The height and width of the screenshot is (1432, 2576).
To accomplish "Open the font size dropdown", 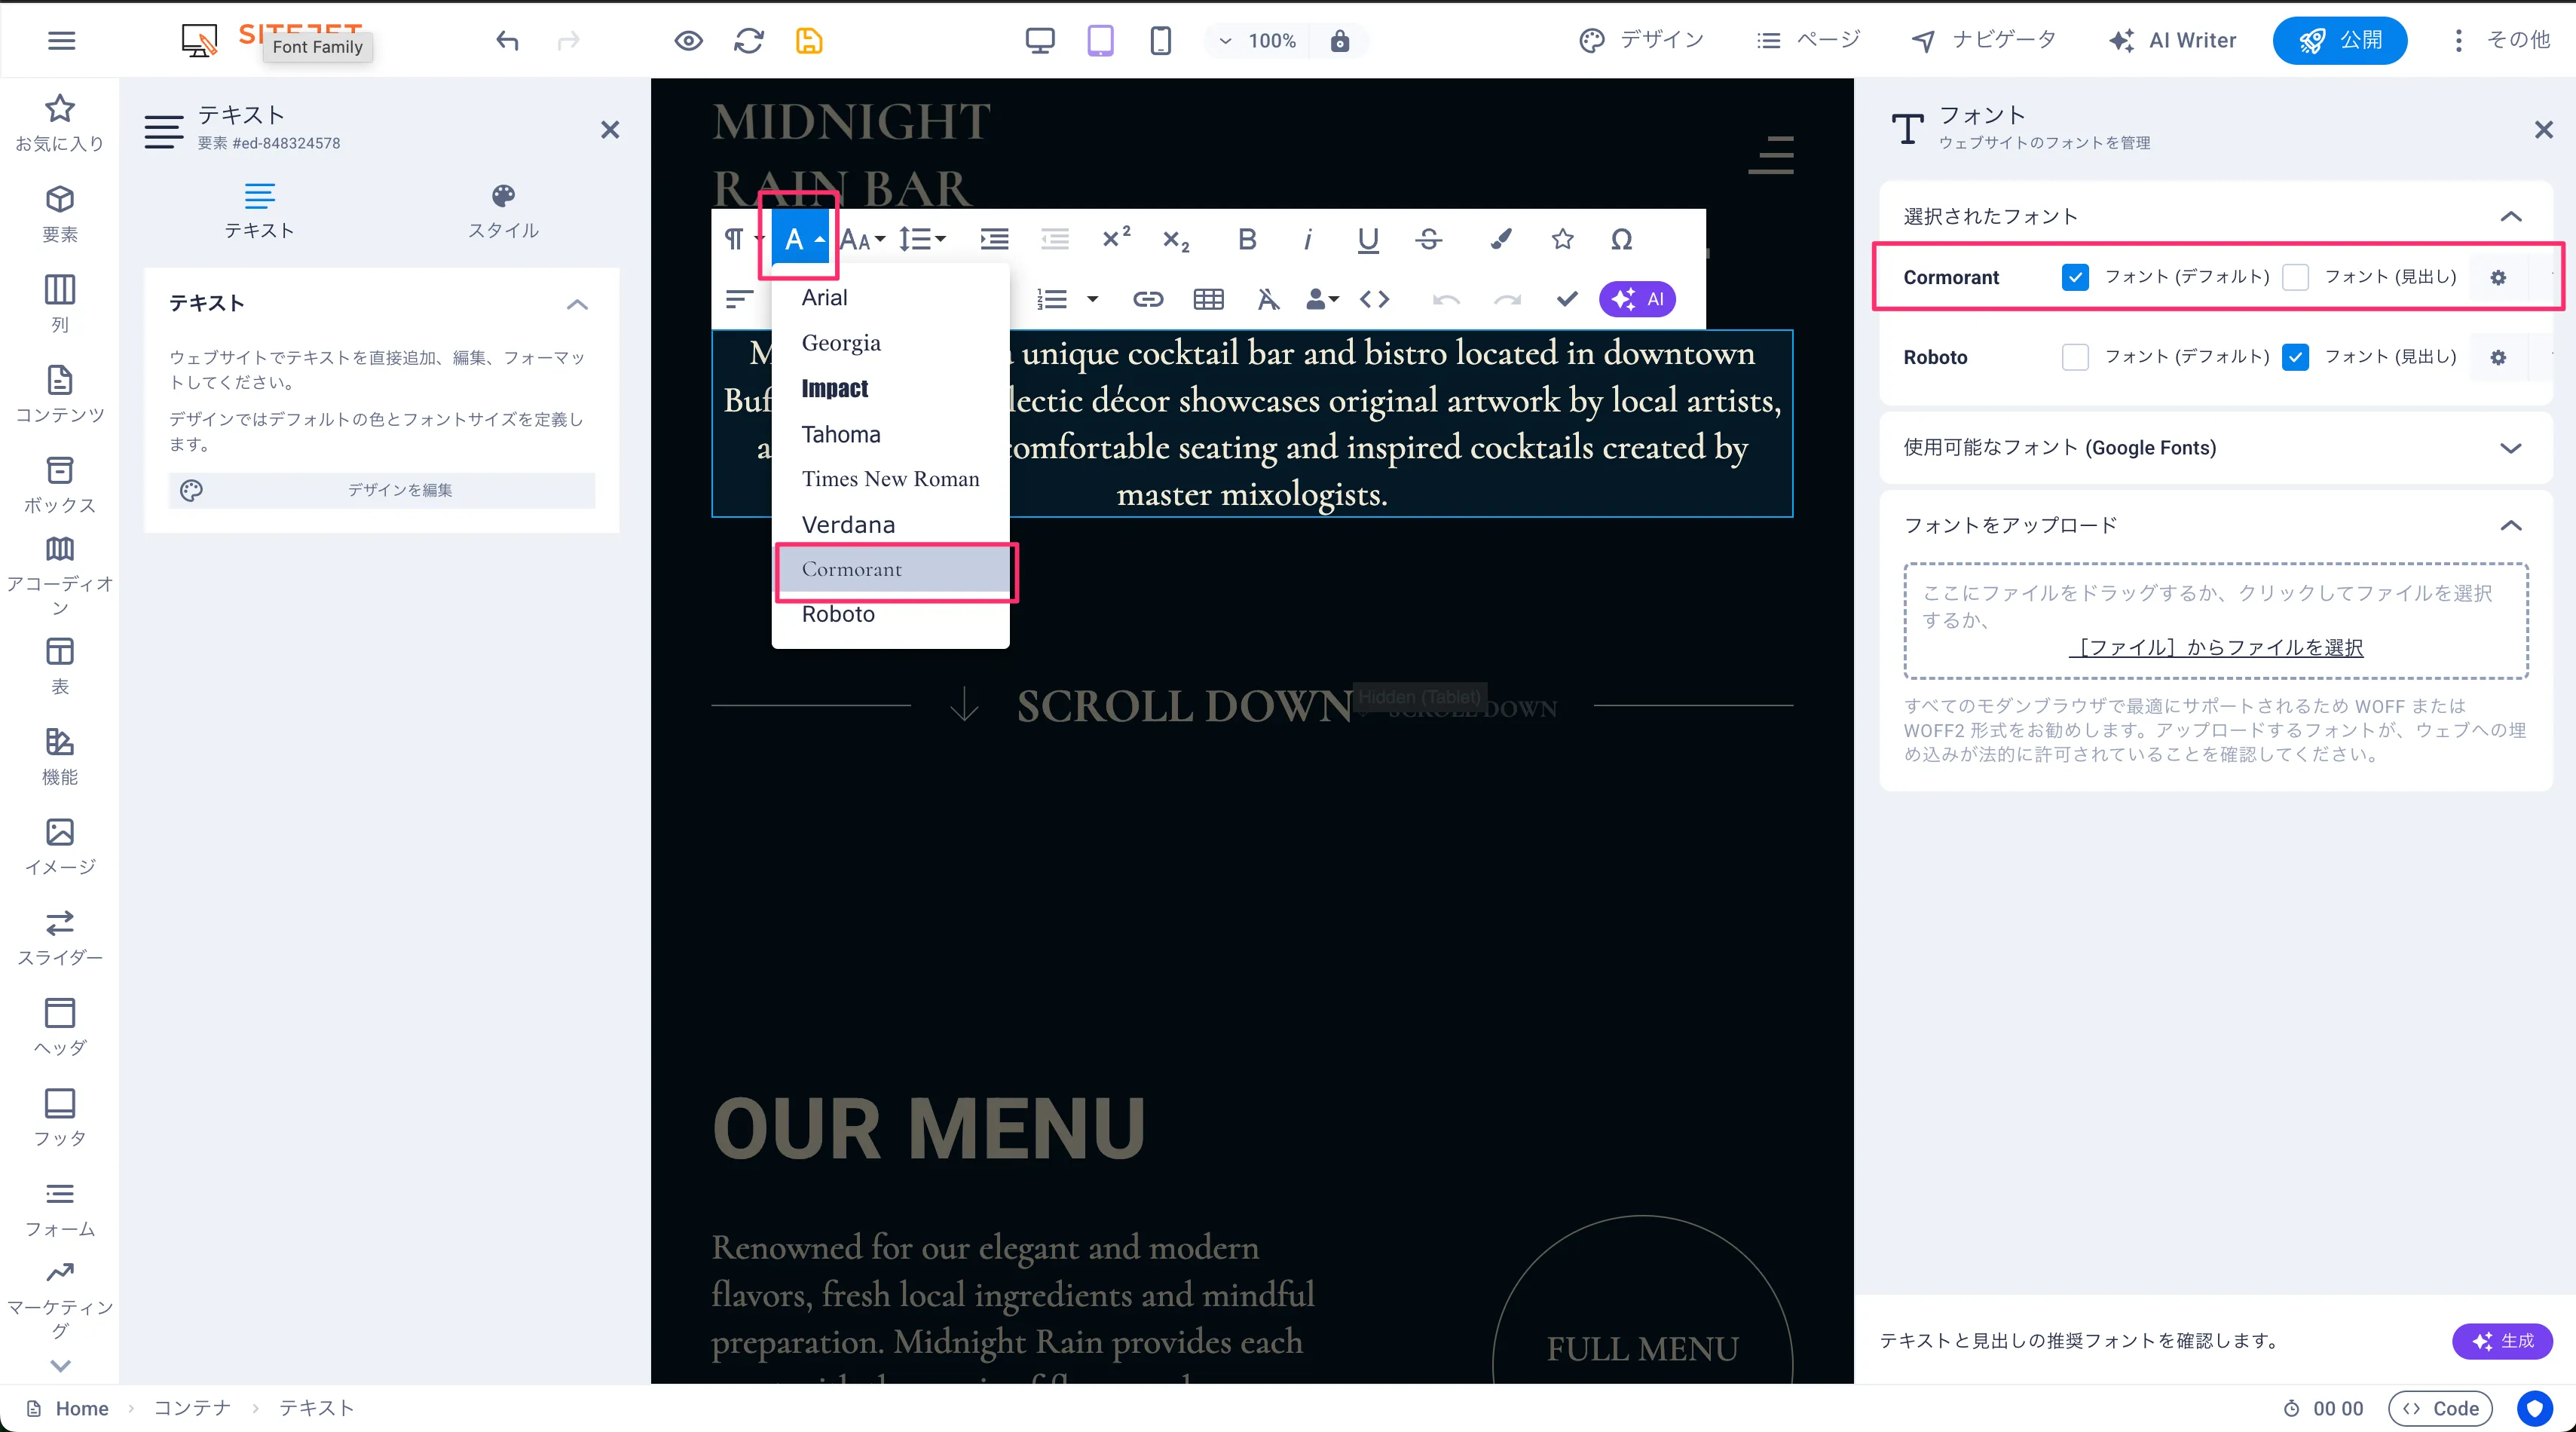I will [861, 239].
